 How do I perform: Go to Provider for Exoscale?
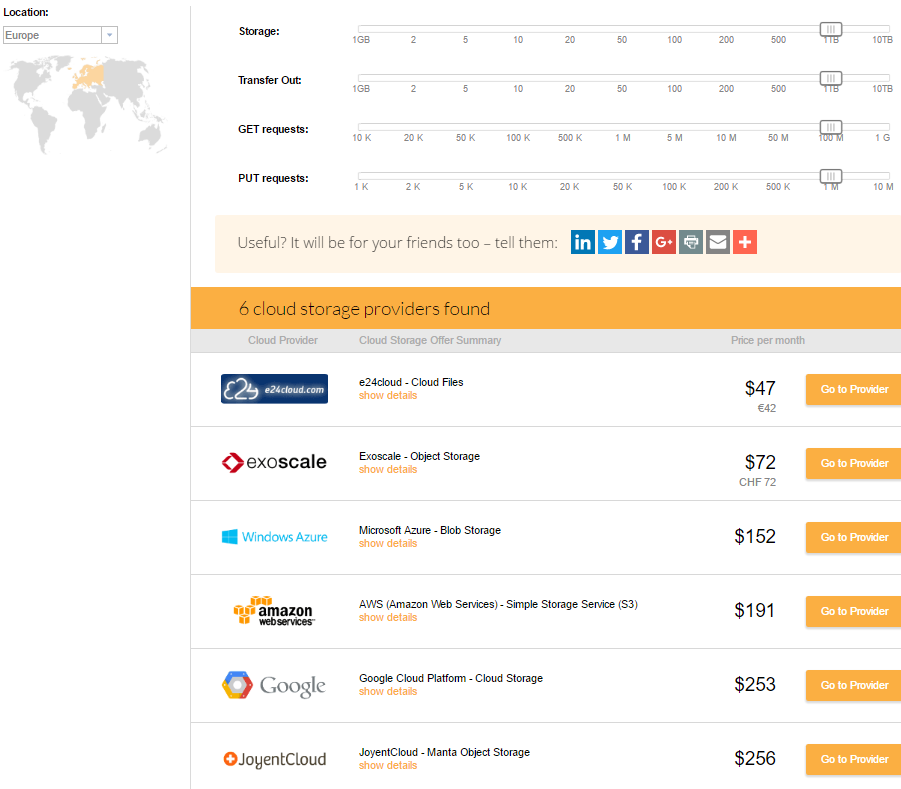tap(854, 463)
